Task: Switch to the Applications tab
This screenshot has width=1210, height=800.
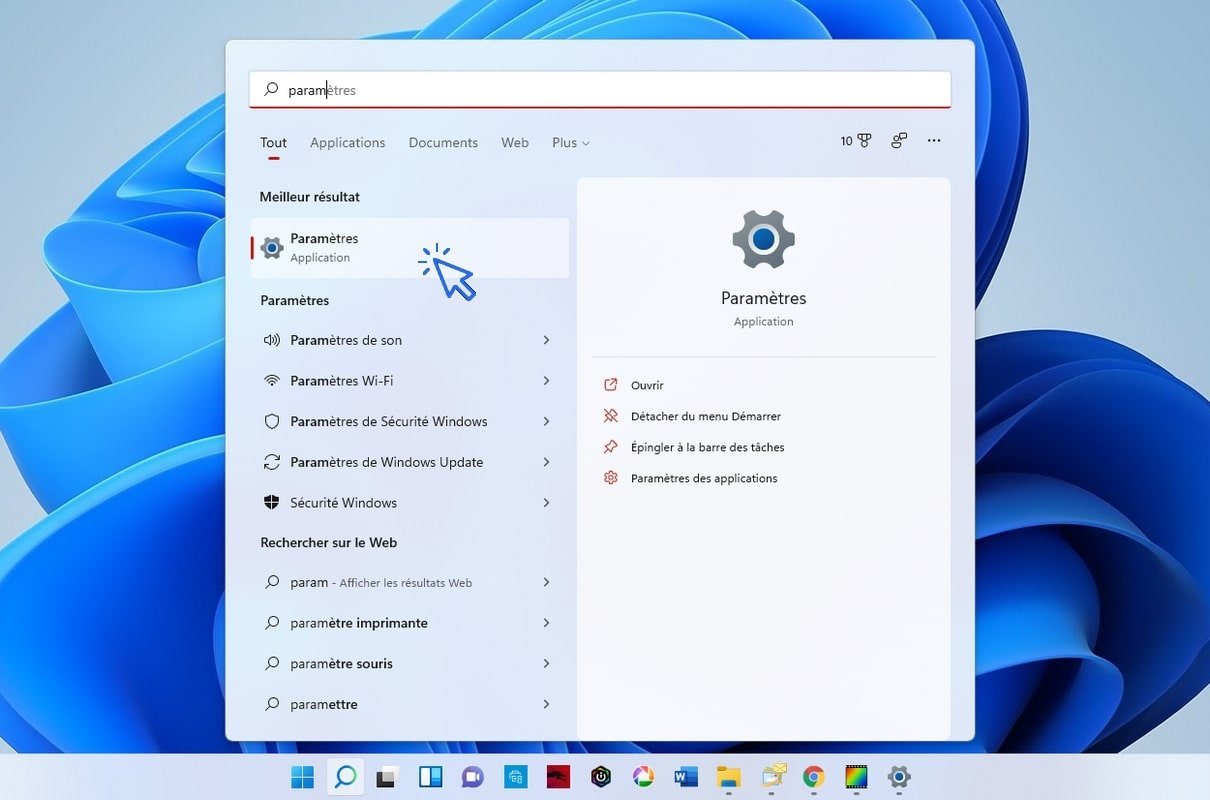Action: click(347, 142)
